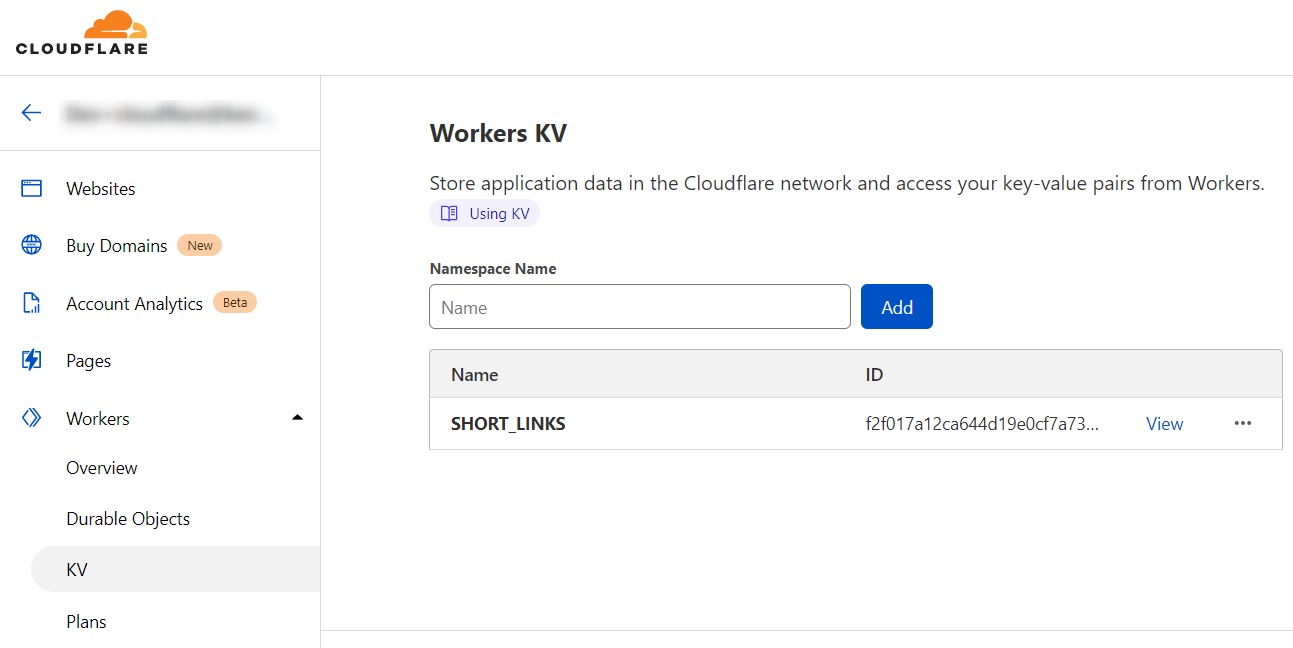Click the Cloudflare logo
The height and width of the screenshot is (648, 1293).
pyautogui.click(x=82, y=33)
